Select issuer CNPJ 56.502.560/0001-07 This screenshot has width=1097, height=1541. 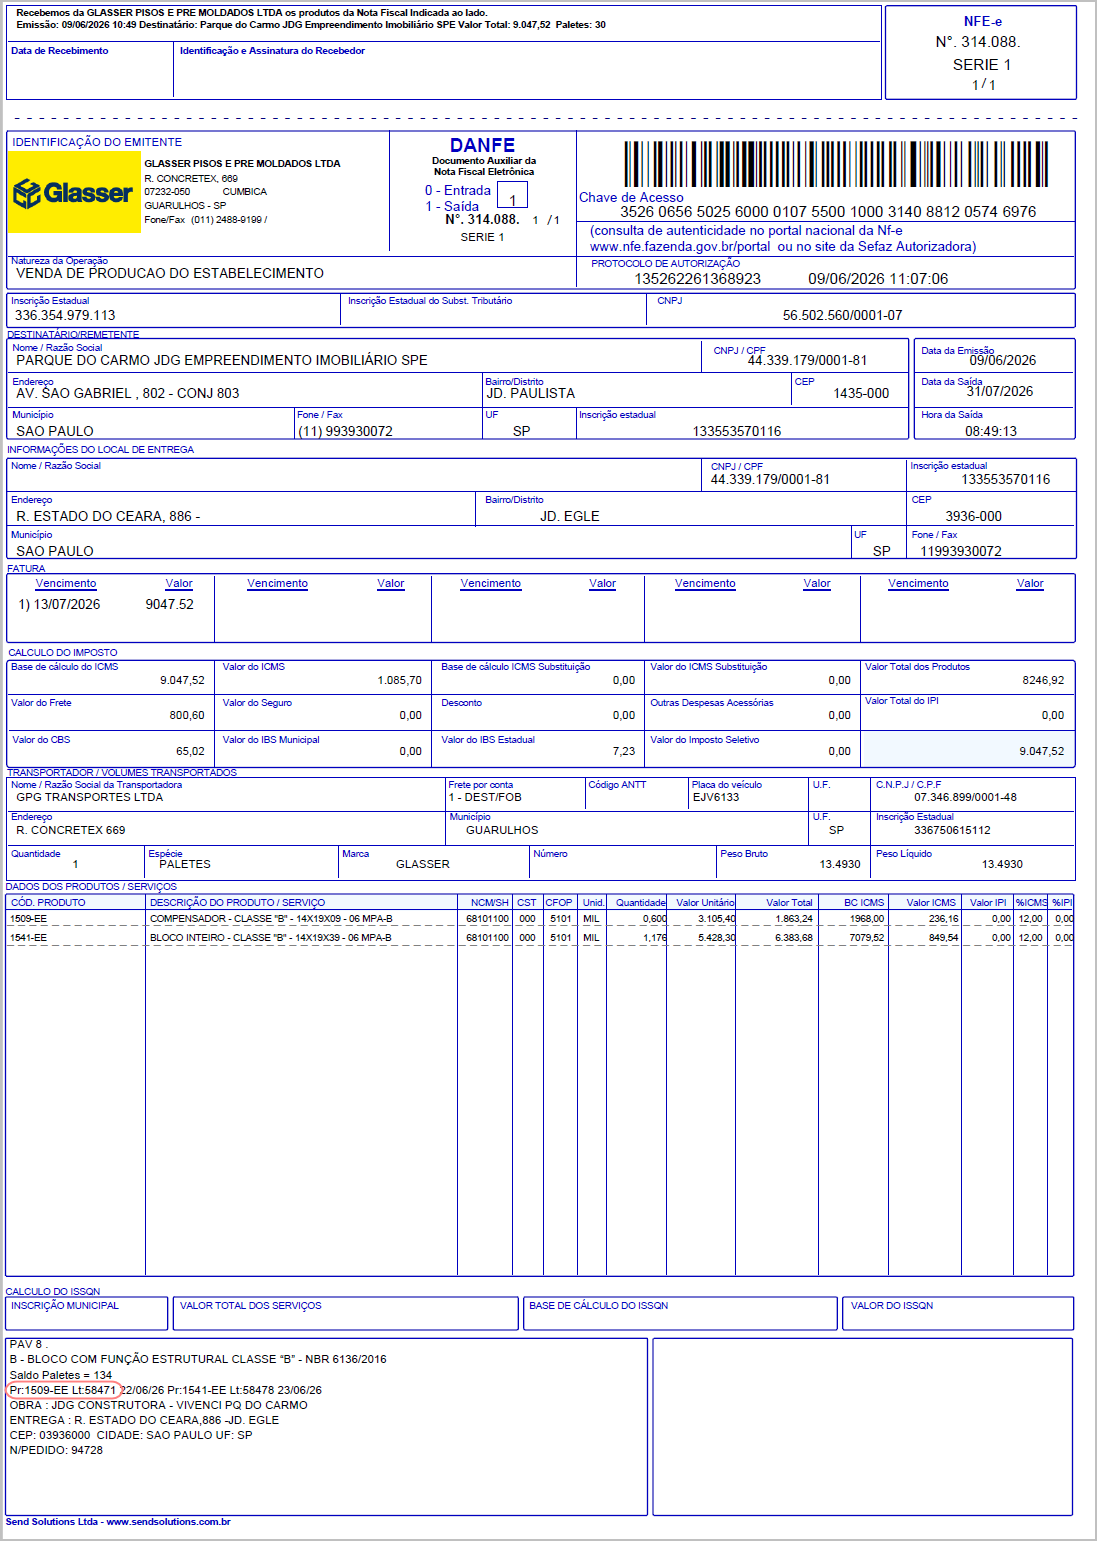tap(842, 315)
